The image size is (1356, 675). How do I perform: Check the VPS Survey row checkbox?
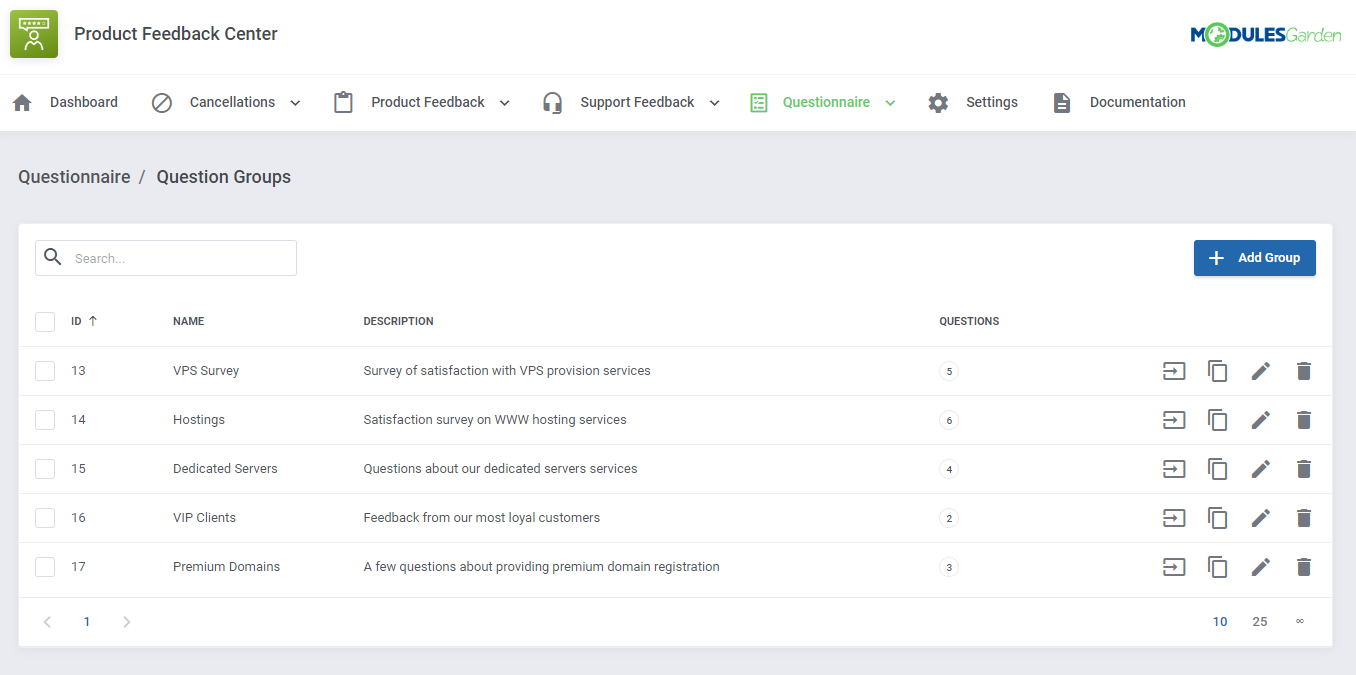45,370
